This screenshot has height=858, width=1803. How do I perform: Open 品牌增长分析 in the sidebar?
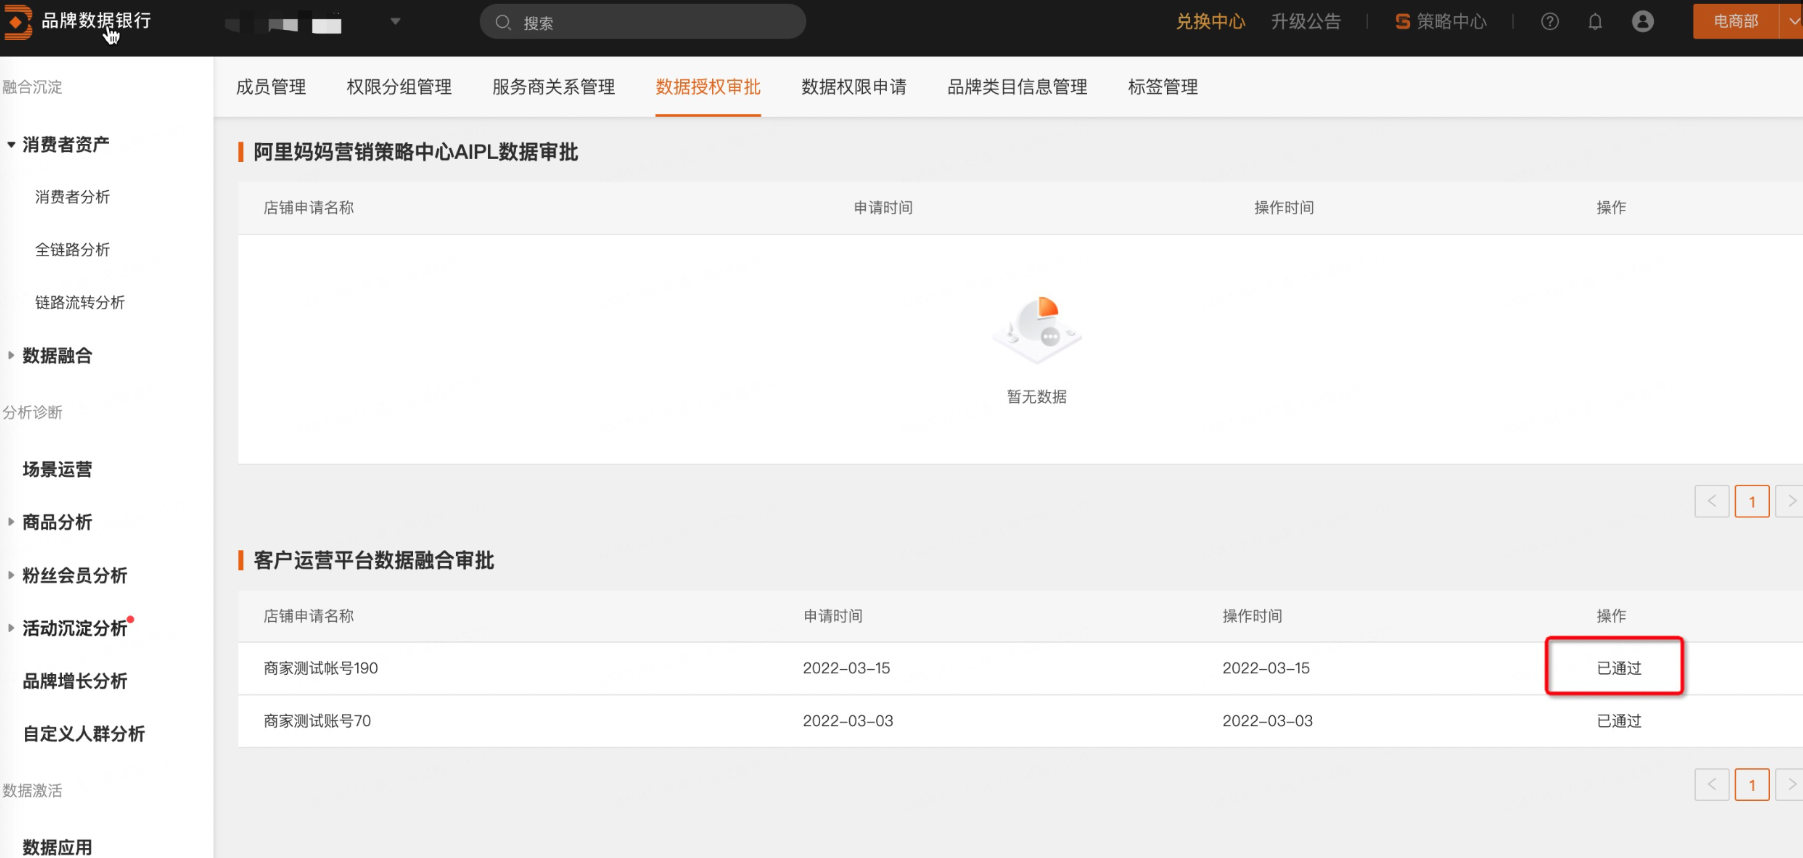[75, 681]
